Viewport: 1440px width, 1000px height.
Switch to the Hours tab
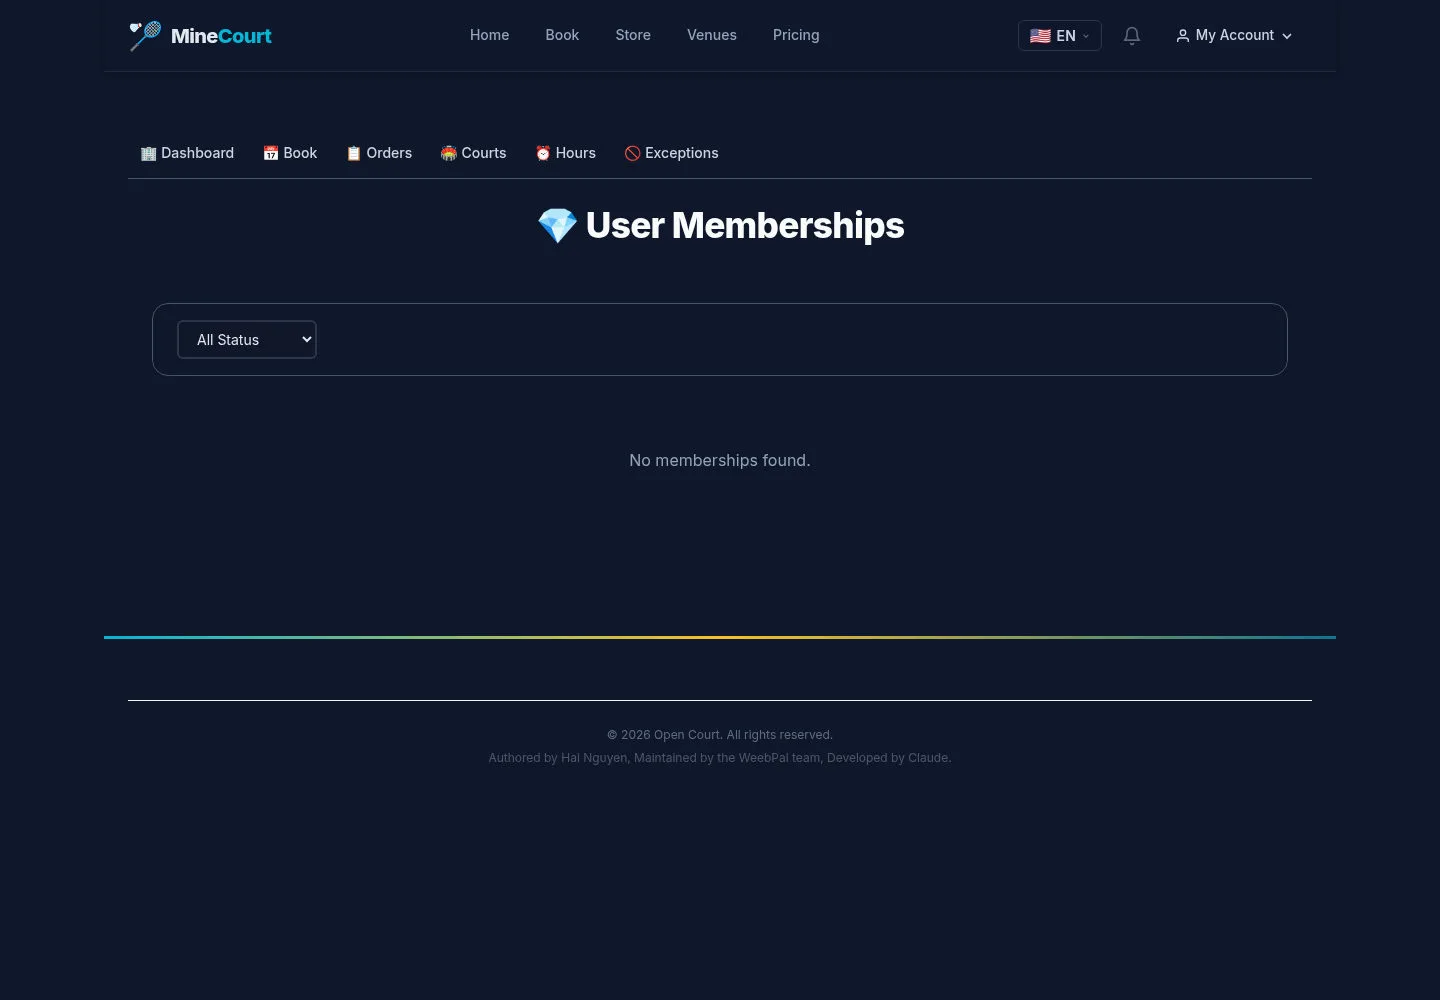566,153
